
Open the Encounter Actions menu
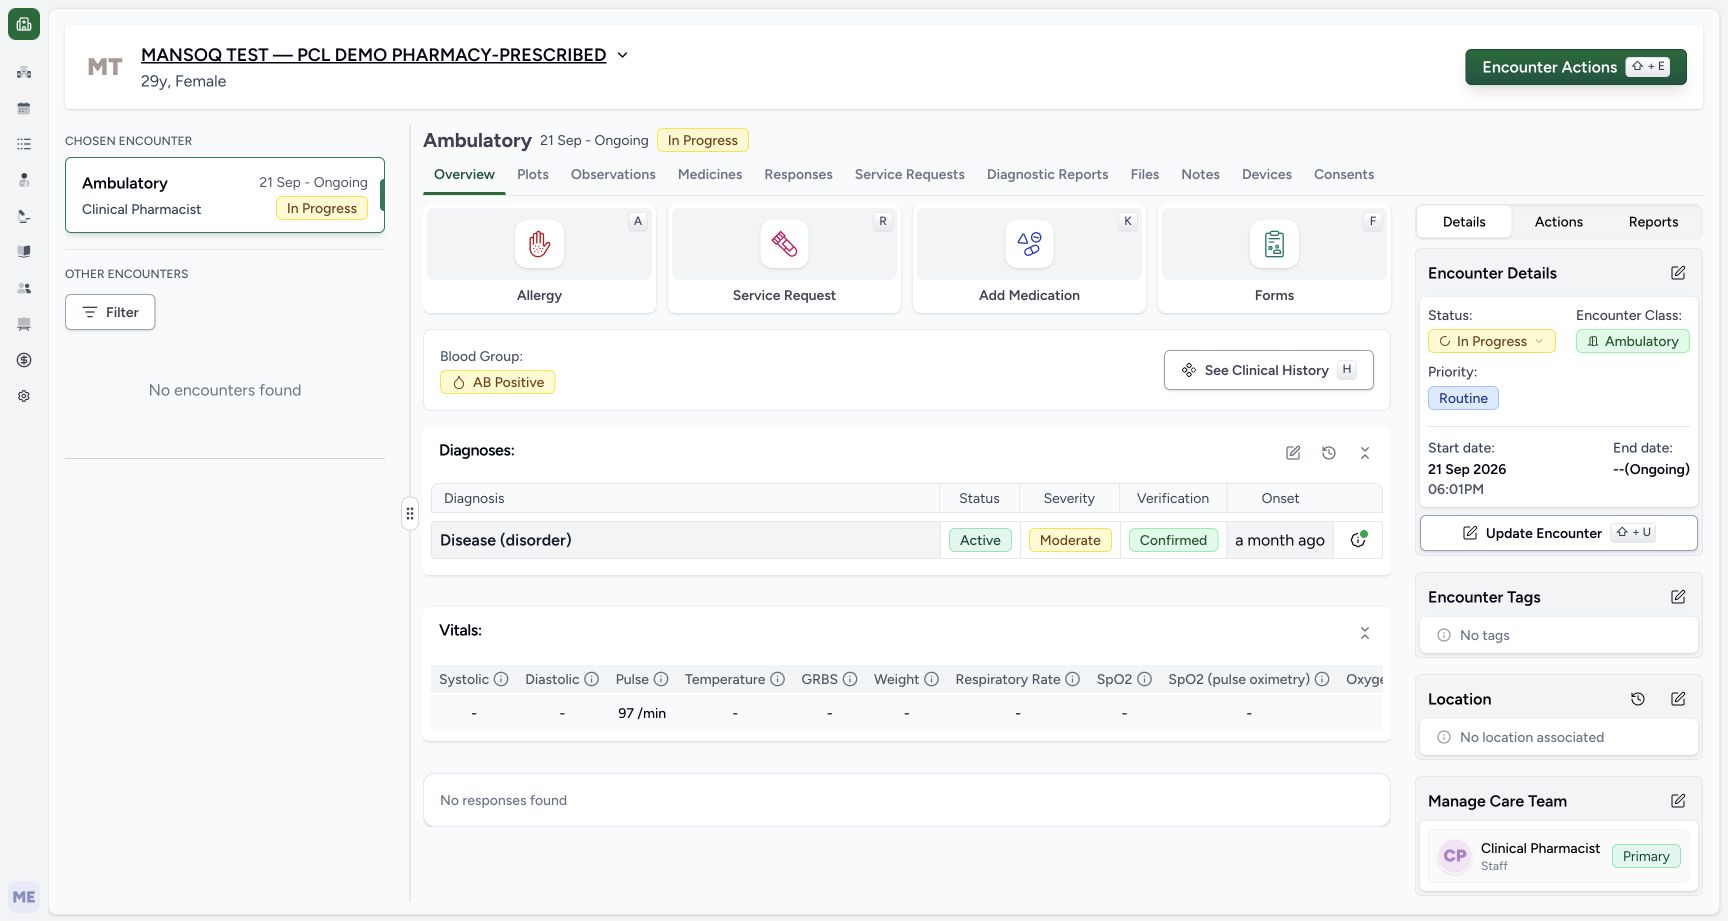[x=1576, y=67]
